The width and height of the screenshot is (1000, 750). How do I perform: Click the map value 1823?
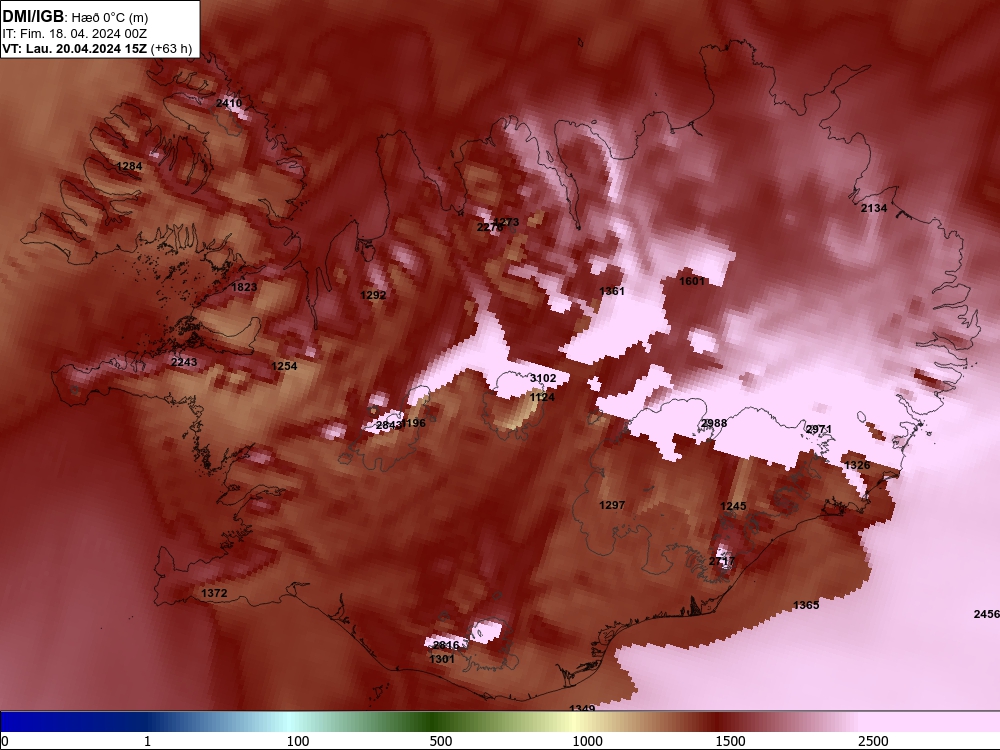pos(244,287)
